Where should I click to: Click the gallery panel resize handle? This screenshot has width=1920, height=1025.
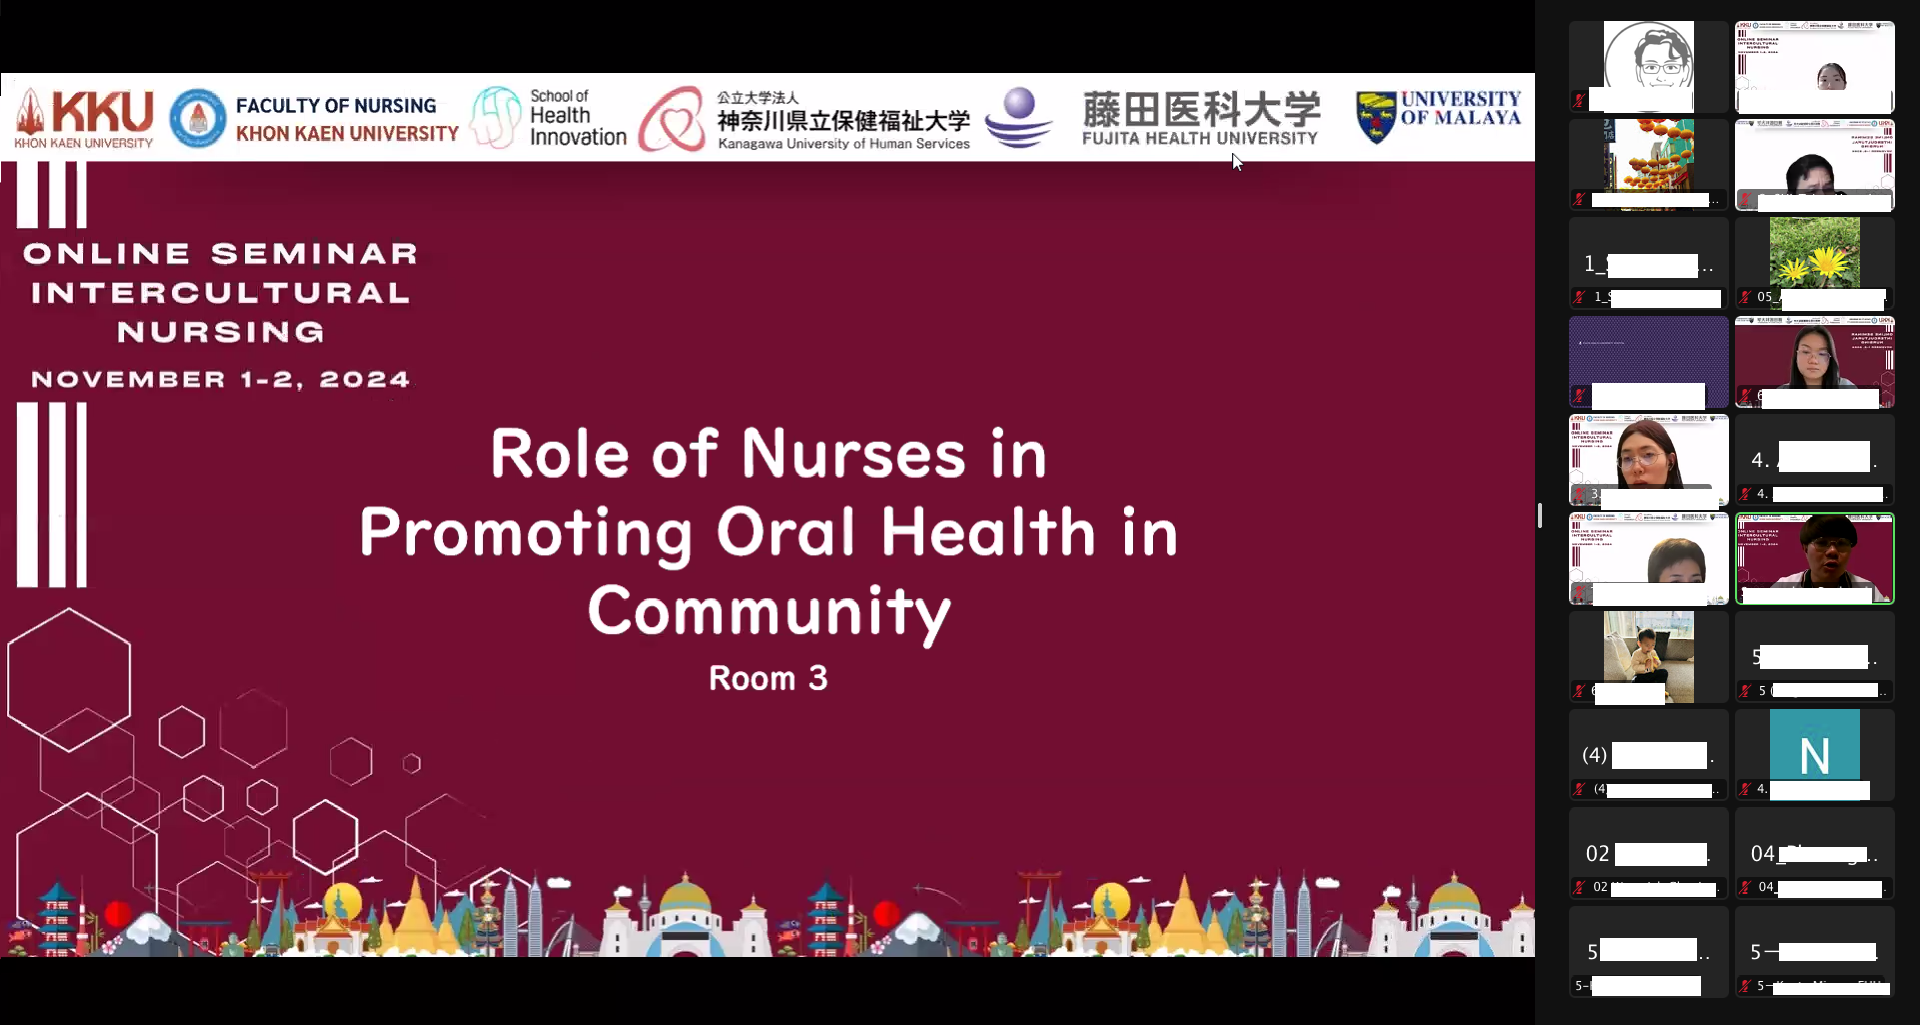1540,515
